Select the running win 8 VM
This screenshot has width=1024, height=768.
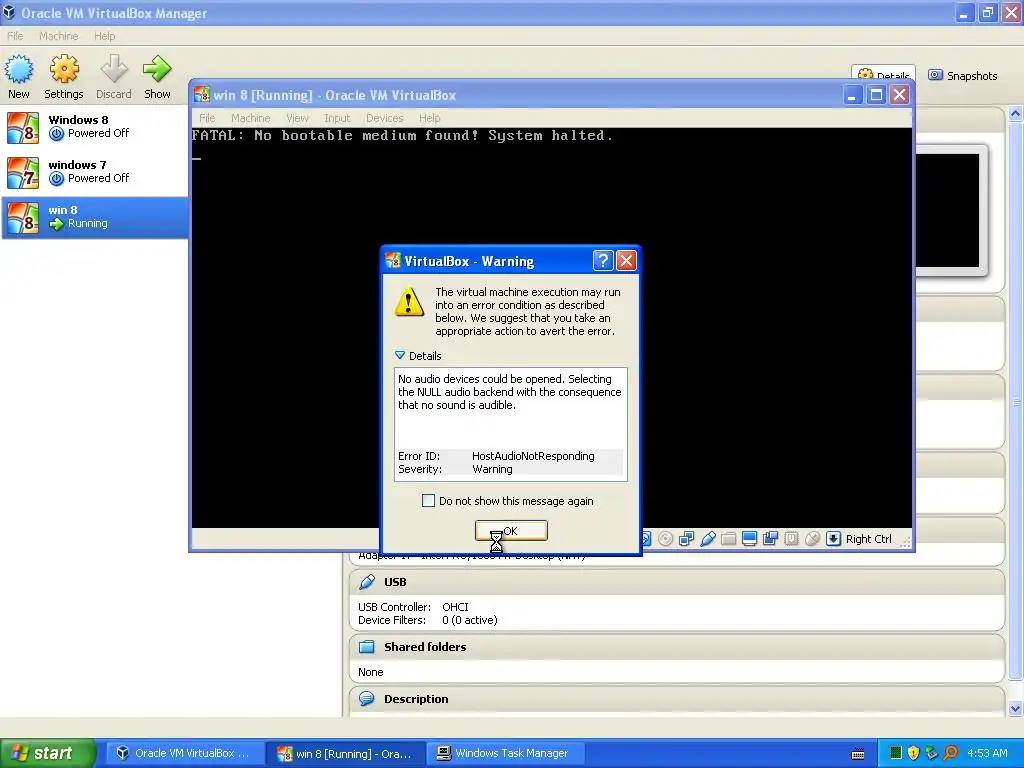click(95, 217)
